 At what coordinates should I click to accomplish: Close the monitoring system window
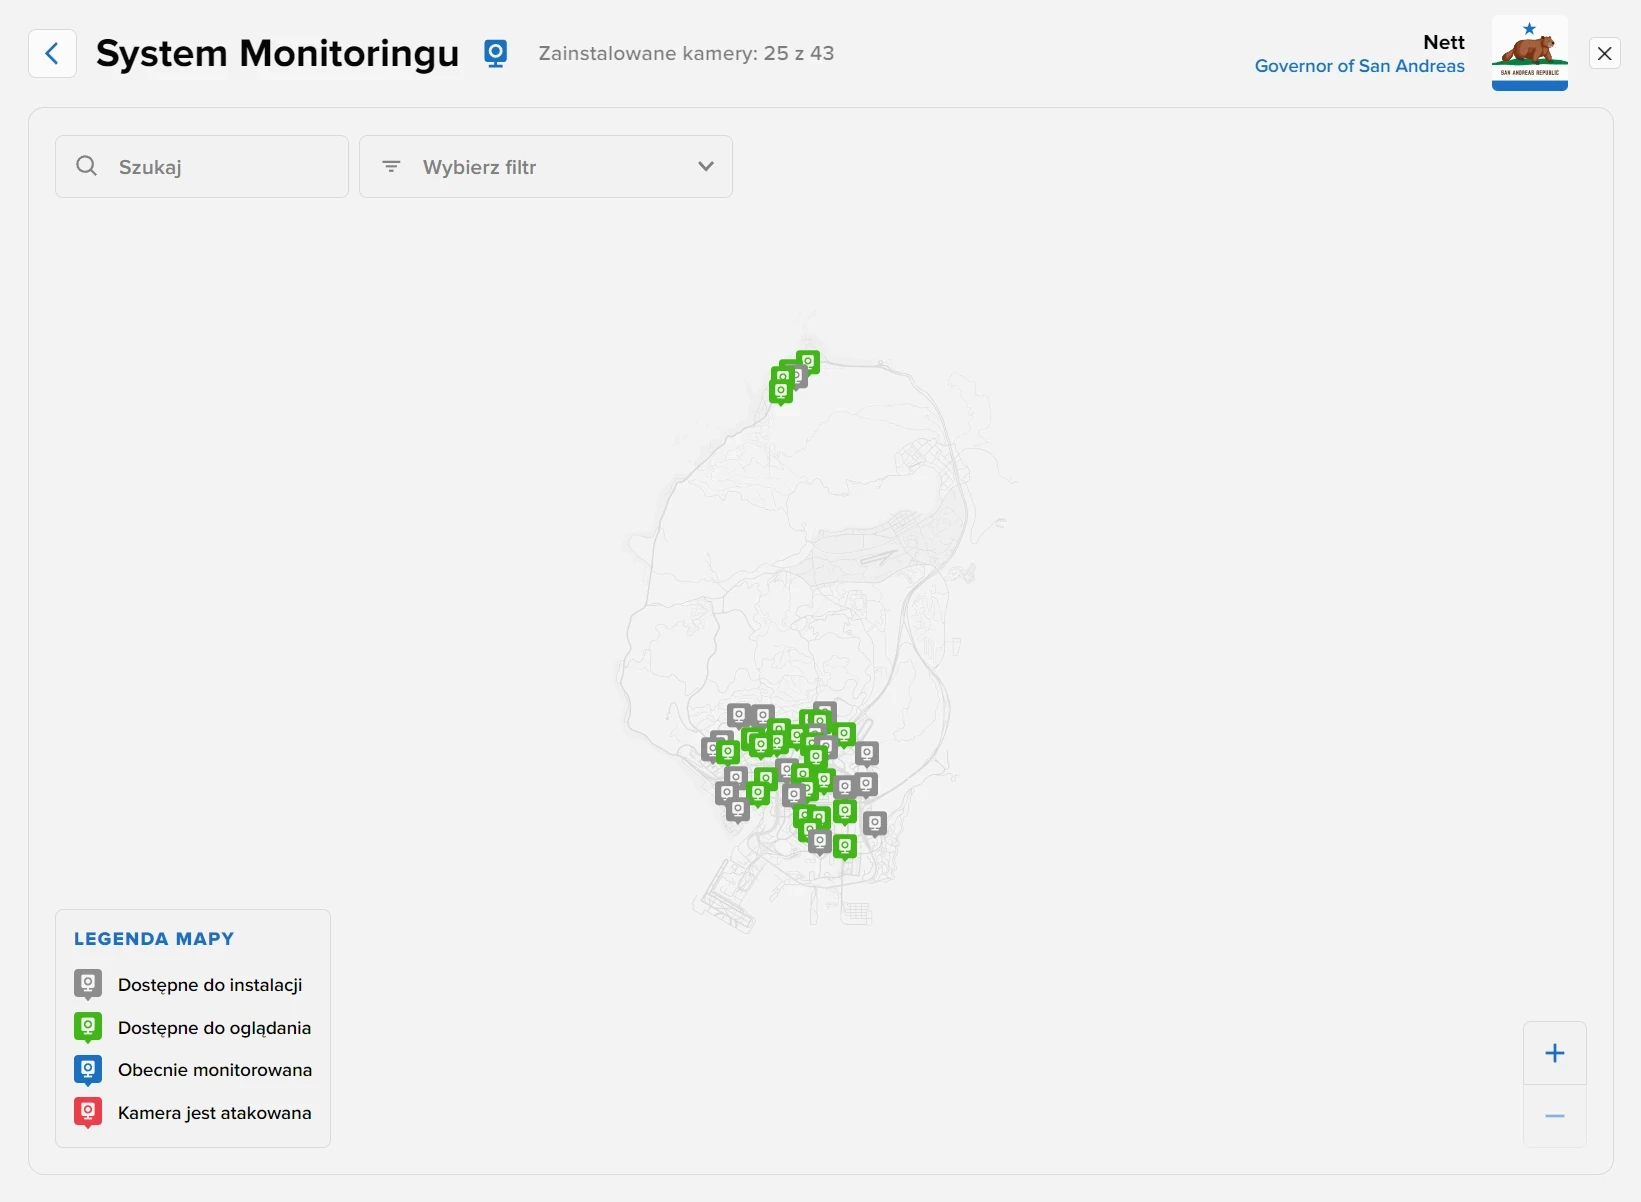click(1604, 53)
